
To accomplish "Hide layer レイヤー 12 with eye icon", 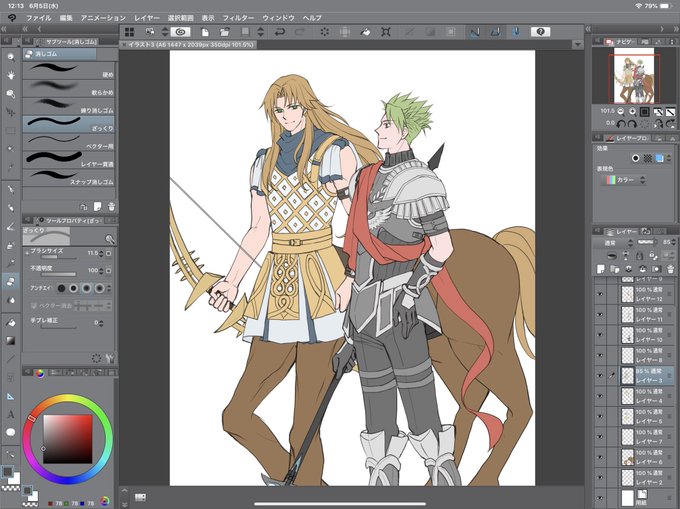I will (x=600, y=294).
